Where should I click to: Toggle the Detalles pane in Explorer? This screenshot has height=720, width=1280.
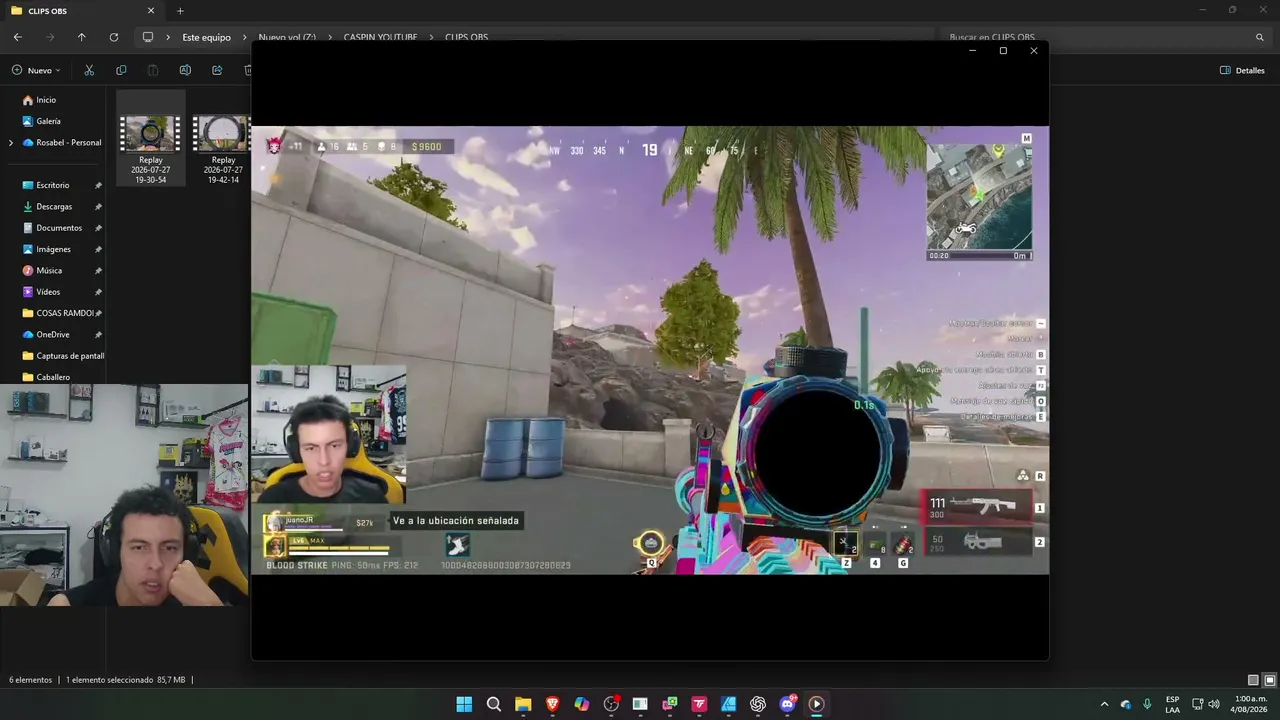click(x=1242, y=70)
